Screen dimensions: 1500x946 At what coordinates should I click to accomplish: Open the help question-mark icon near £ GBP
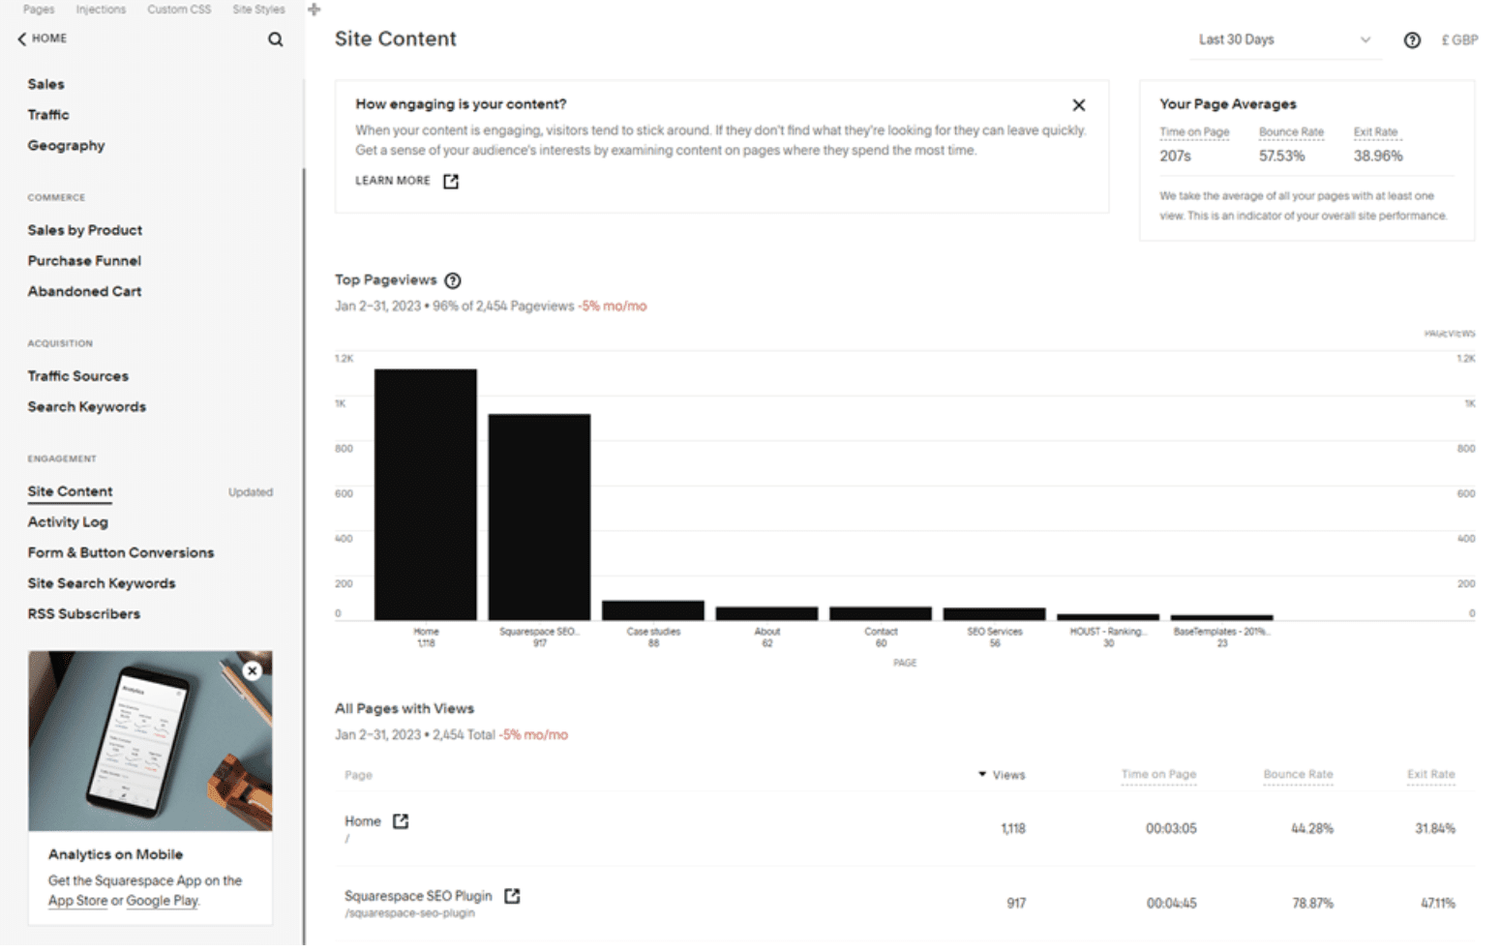[x=1412, y=40]
